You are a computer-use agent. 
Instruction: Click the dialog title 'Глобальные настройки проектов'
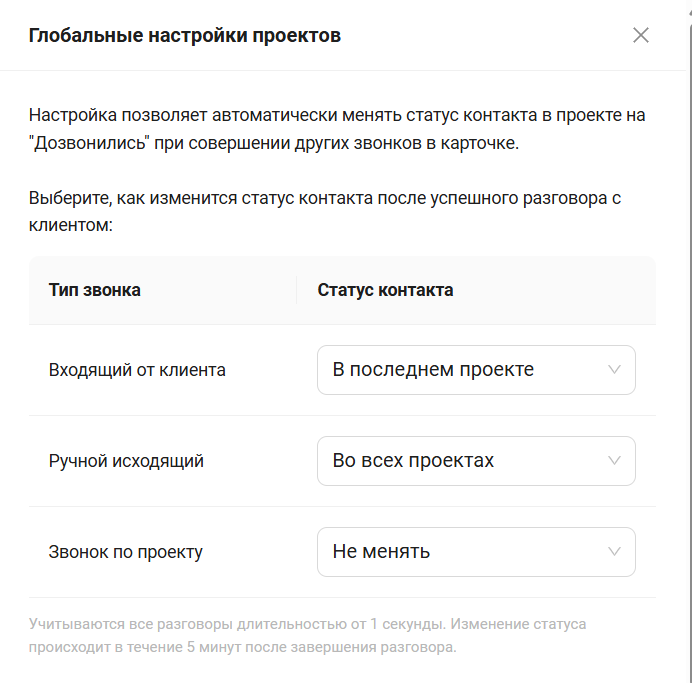click(185, 36)
